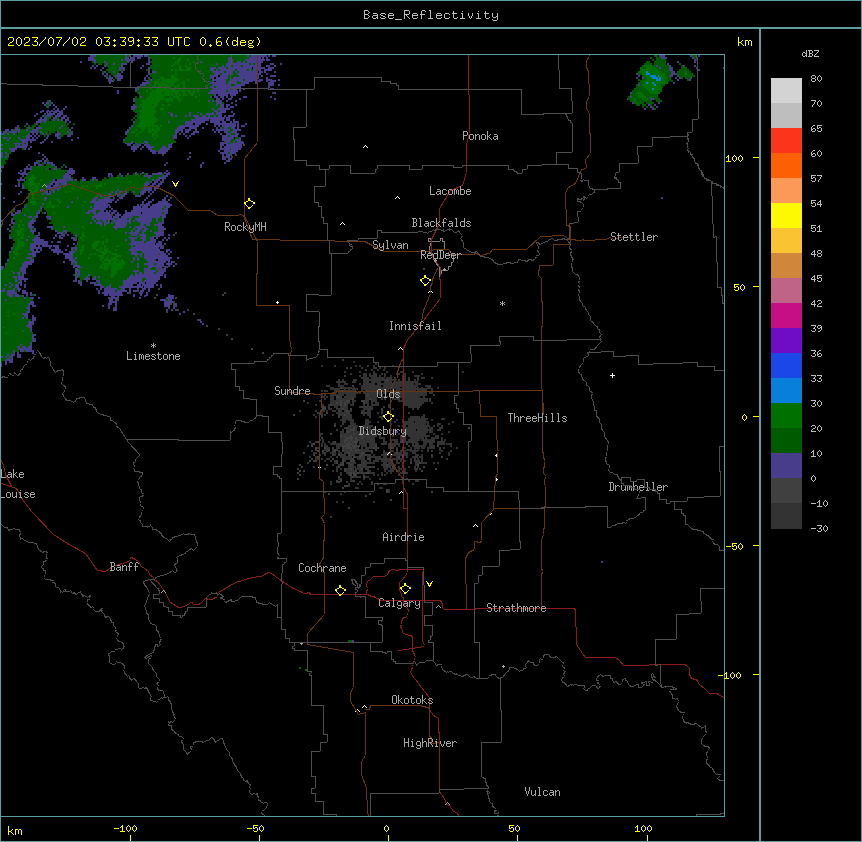Click the Banff label
Viewport: 862px width, 842px height.
(124, 567)
